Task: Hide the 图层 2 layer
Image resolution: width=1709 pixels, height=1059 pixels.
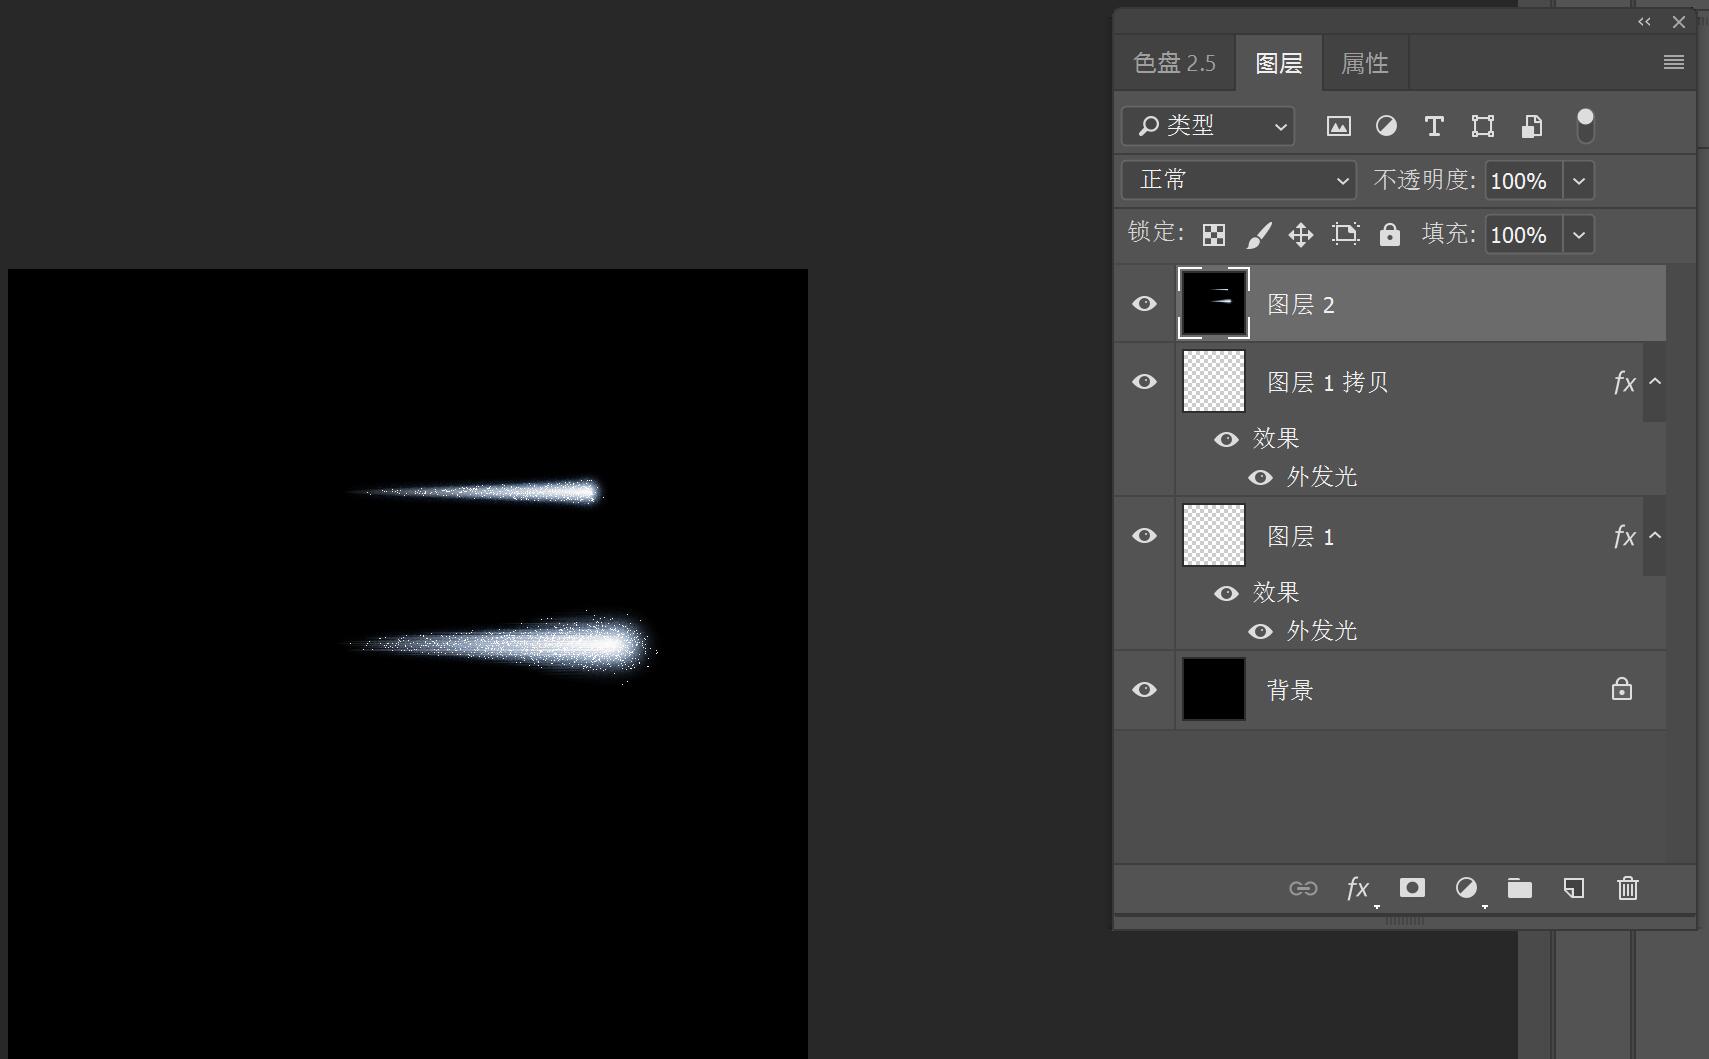Action: tap(1144, 304)
